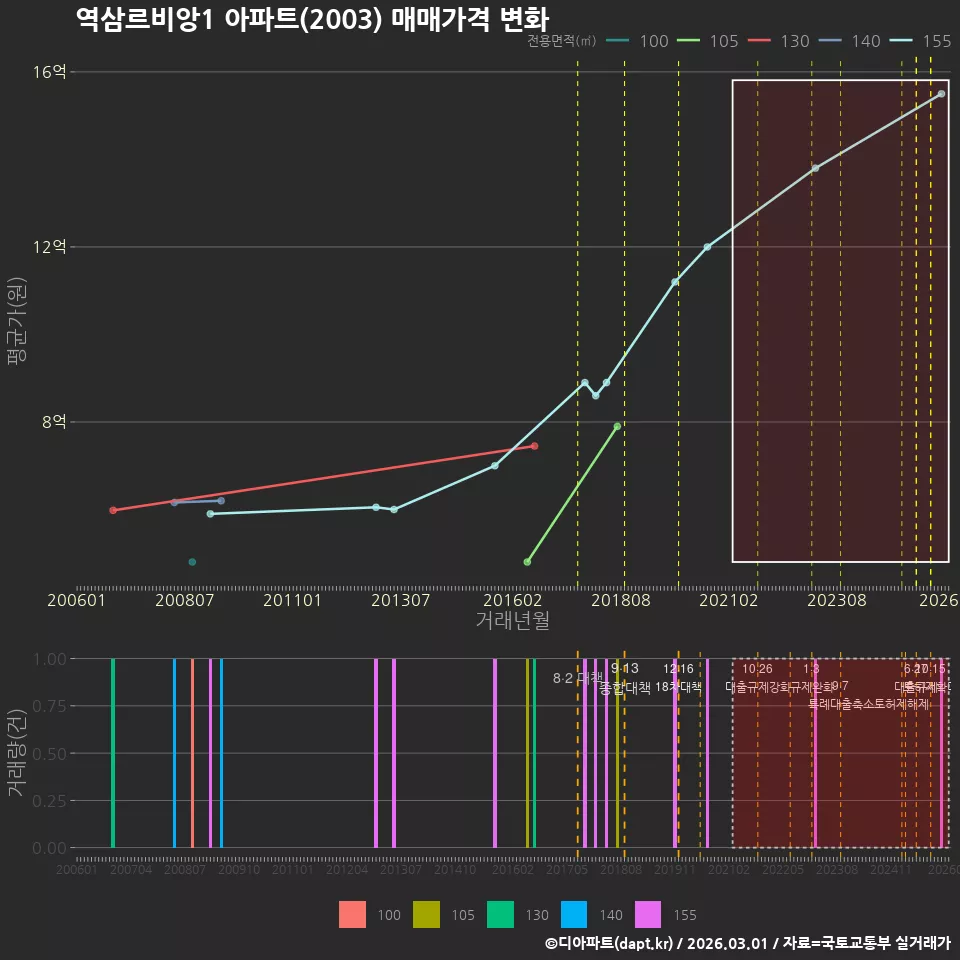Click the 8억 y-axis label
This screenshot has height=960, width=960.
click(54, 422)
